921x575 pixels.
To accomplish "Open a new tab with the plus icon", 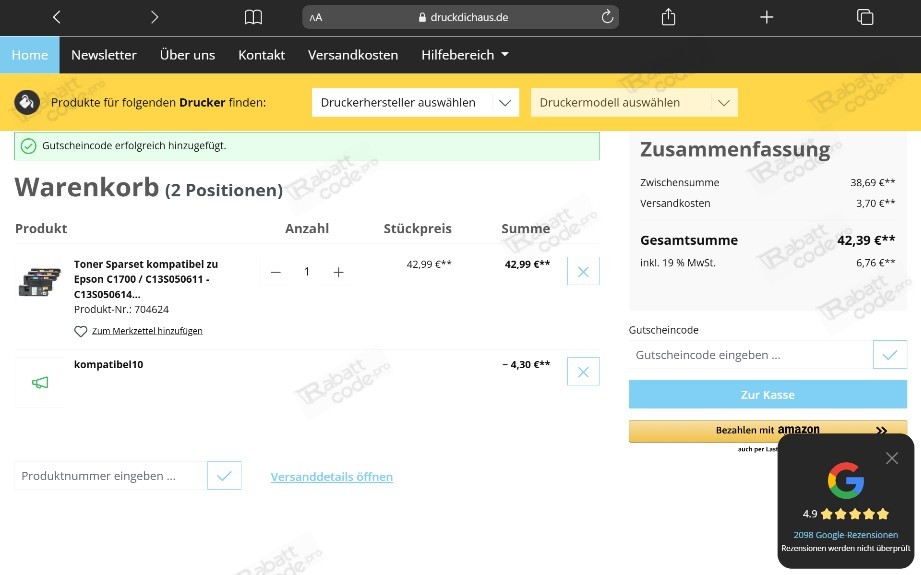I will 767,18.
